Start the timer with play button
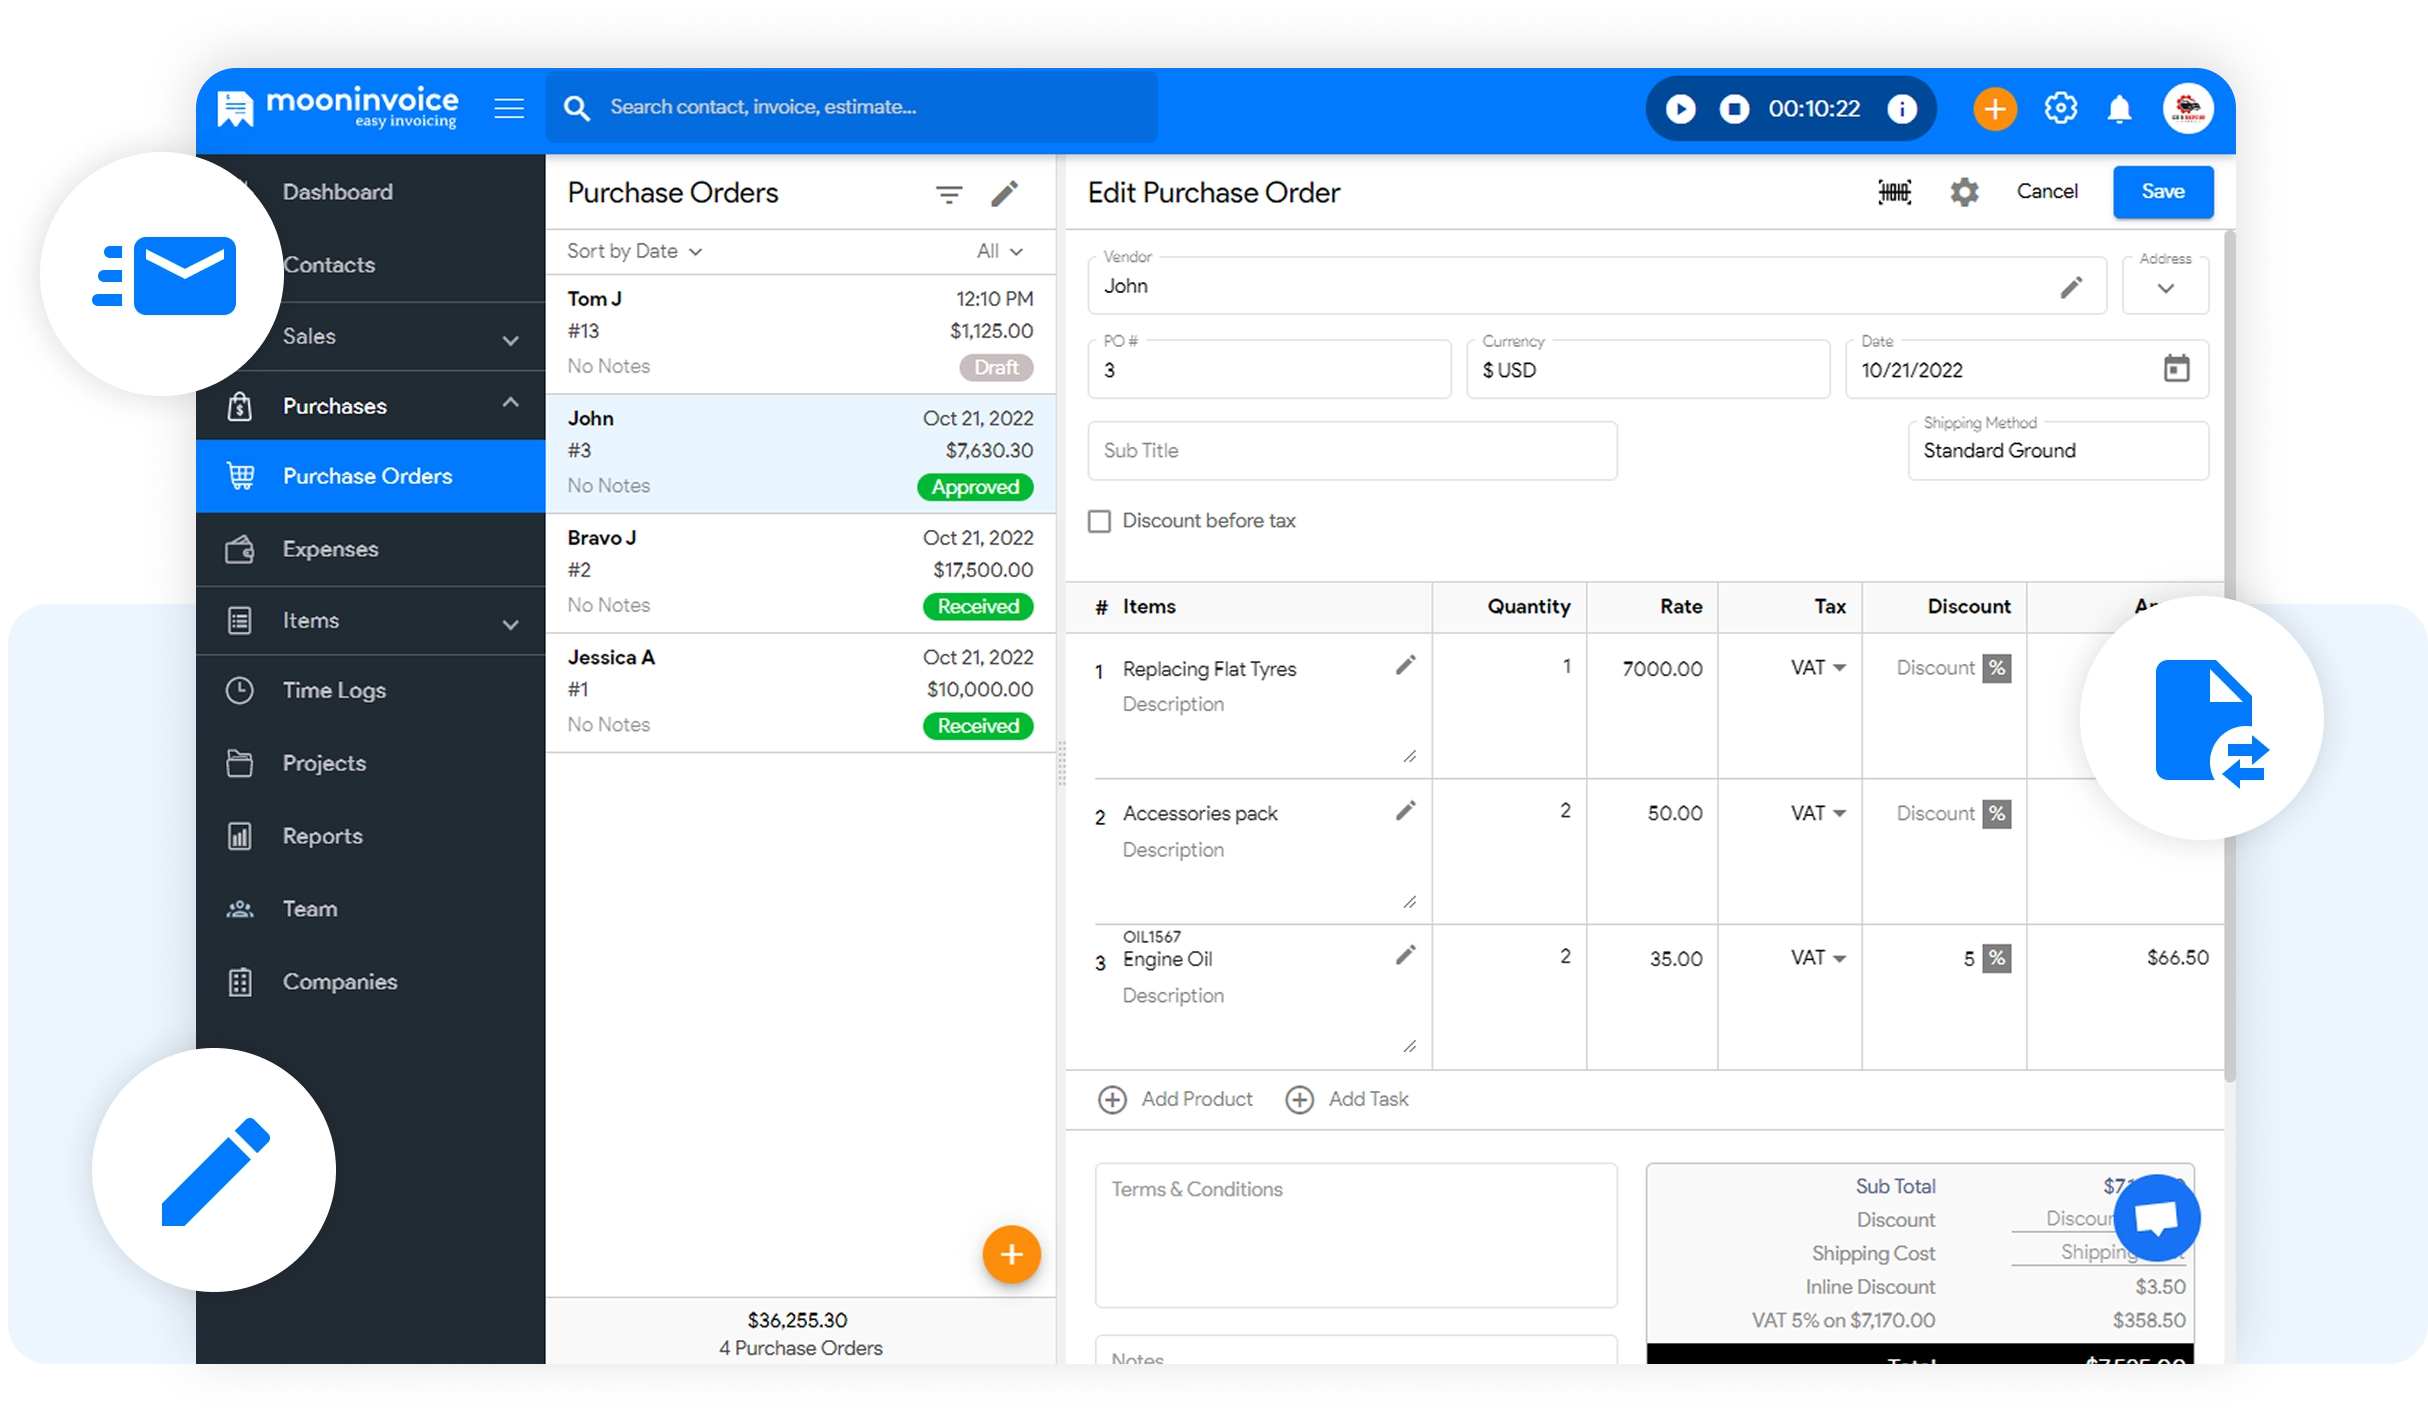This screenshot has width=2428, height=1416. [x=1681, y=109]
